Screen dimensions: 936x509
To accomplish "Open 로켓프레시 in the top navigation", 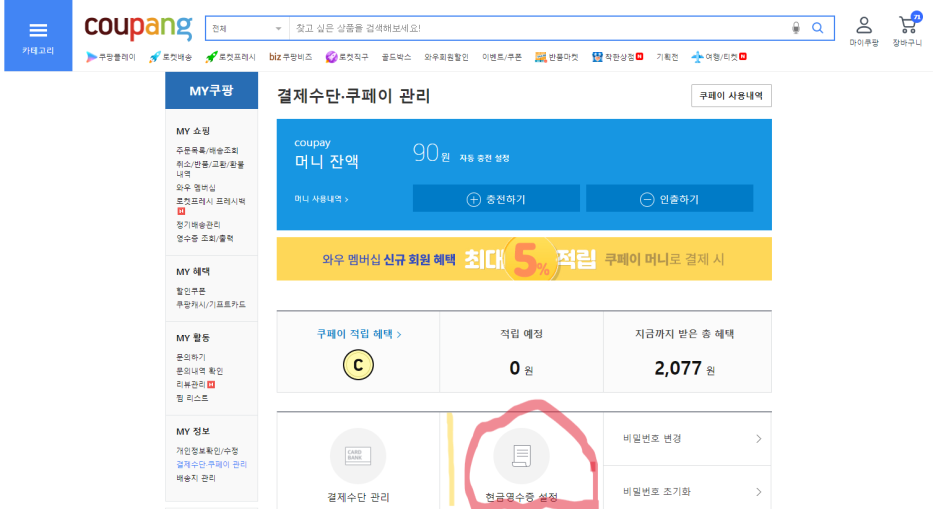I will click(x=230, y=57).
